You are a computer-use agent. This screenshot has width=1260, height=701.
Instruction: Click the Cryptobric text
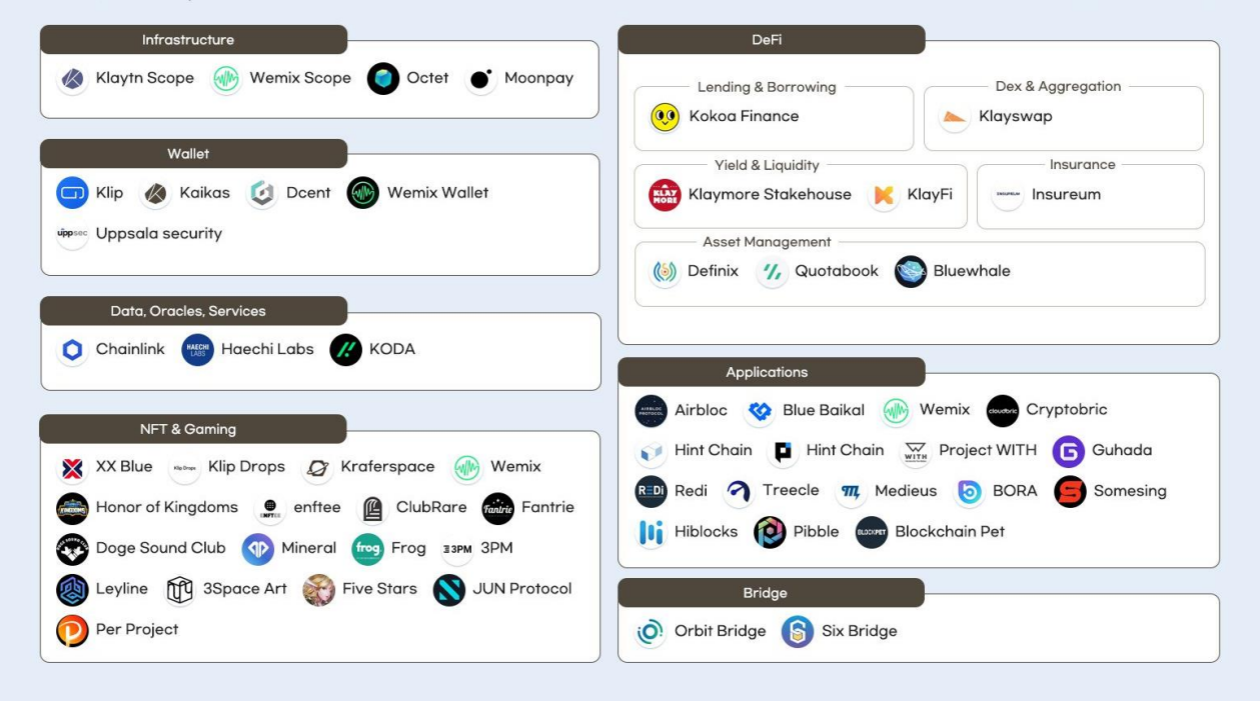[1067, 410]
